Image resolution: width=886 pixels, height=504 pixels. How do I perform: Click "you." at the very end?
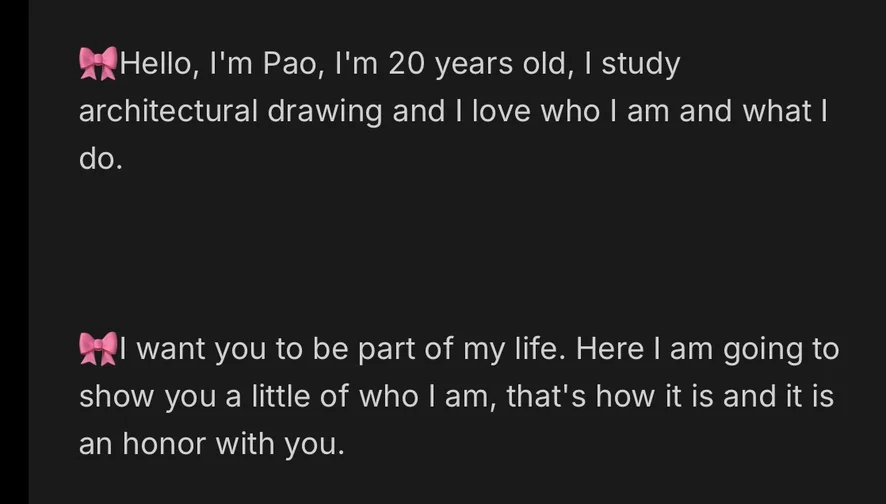click(314, 443)
